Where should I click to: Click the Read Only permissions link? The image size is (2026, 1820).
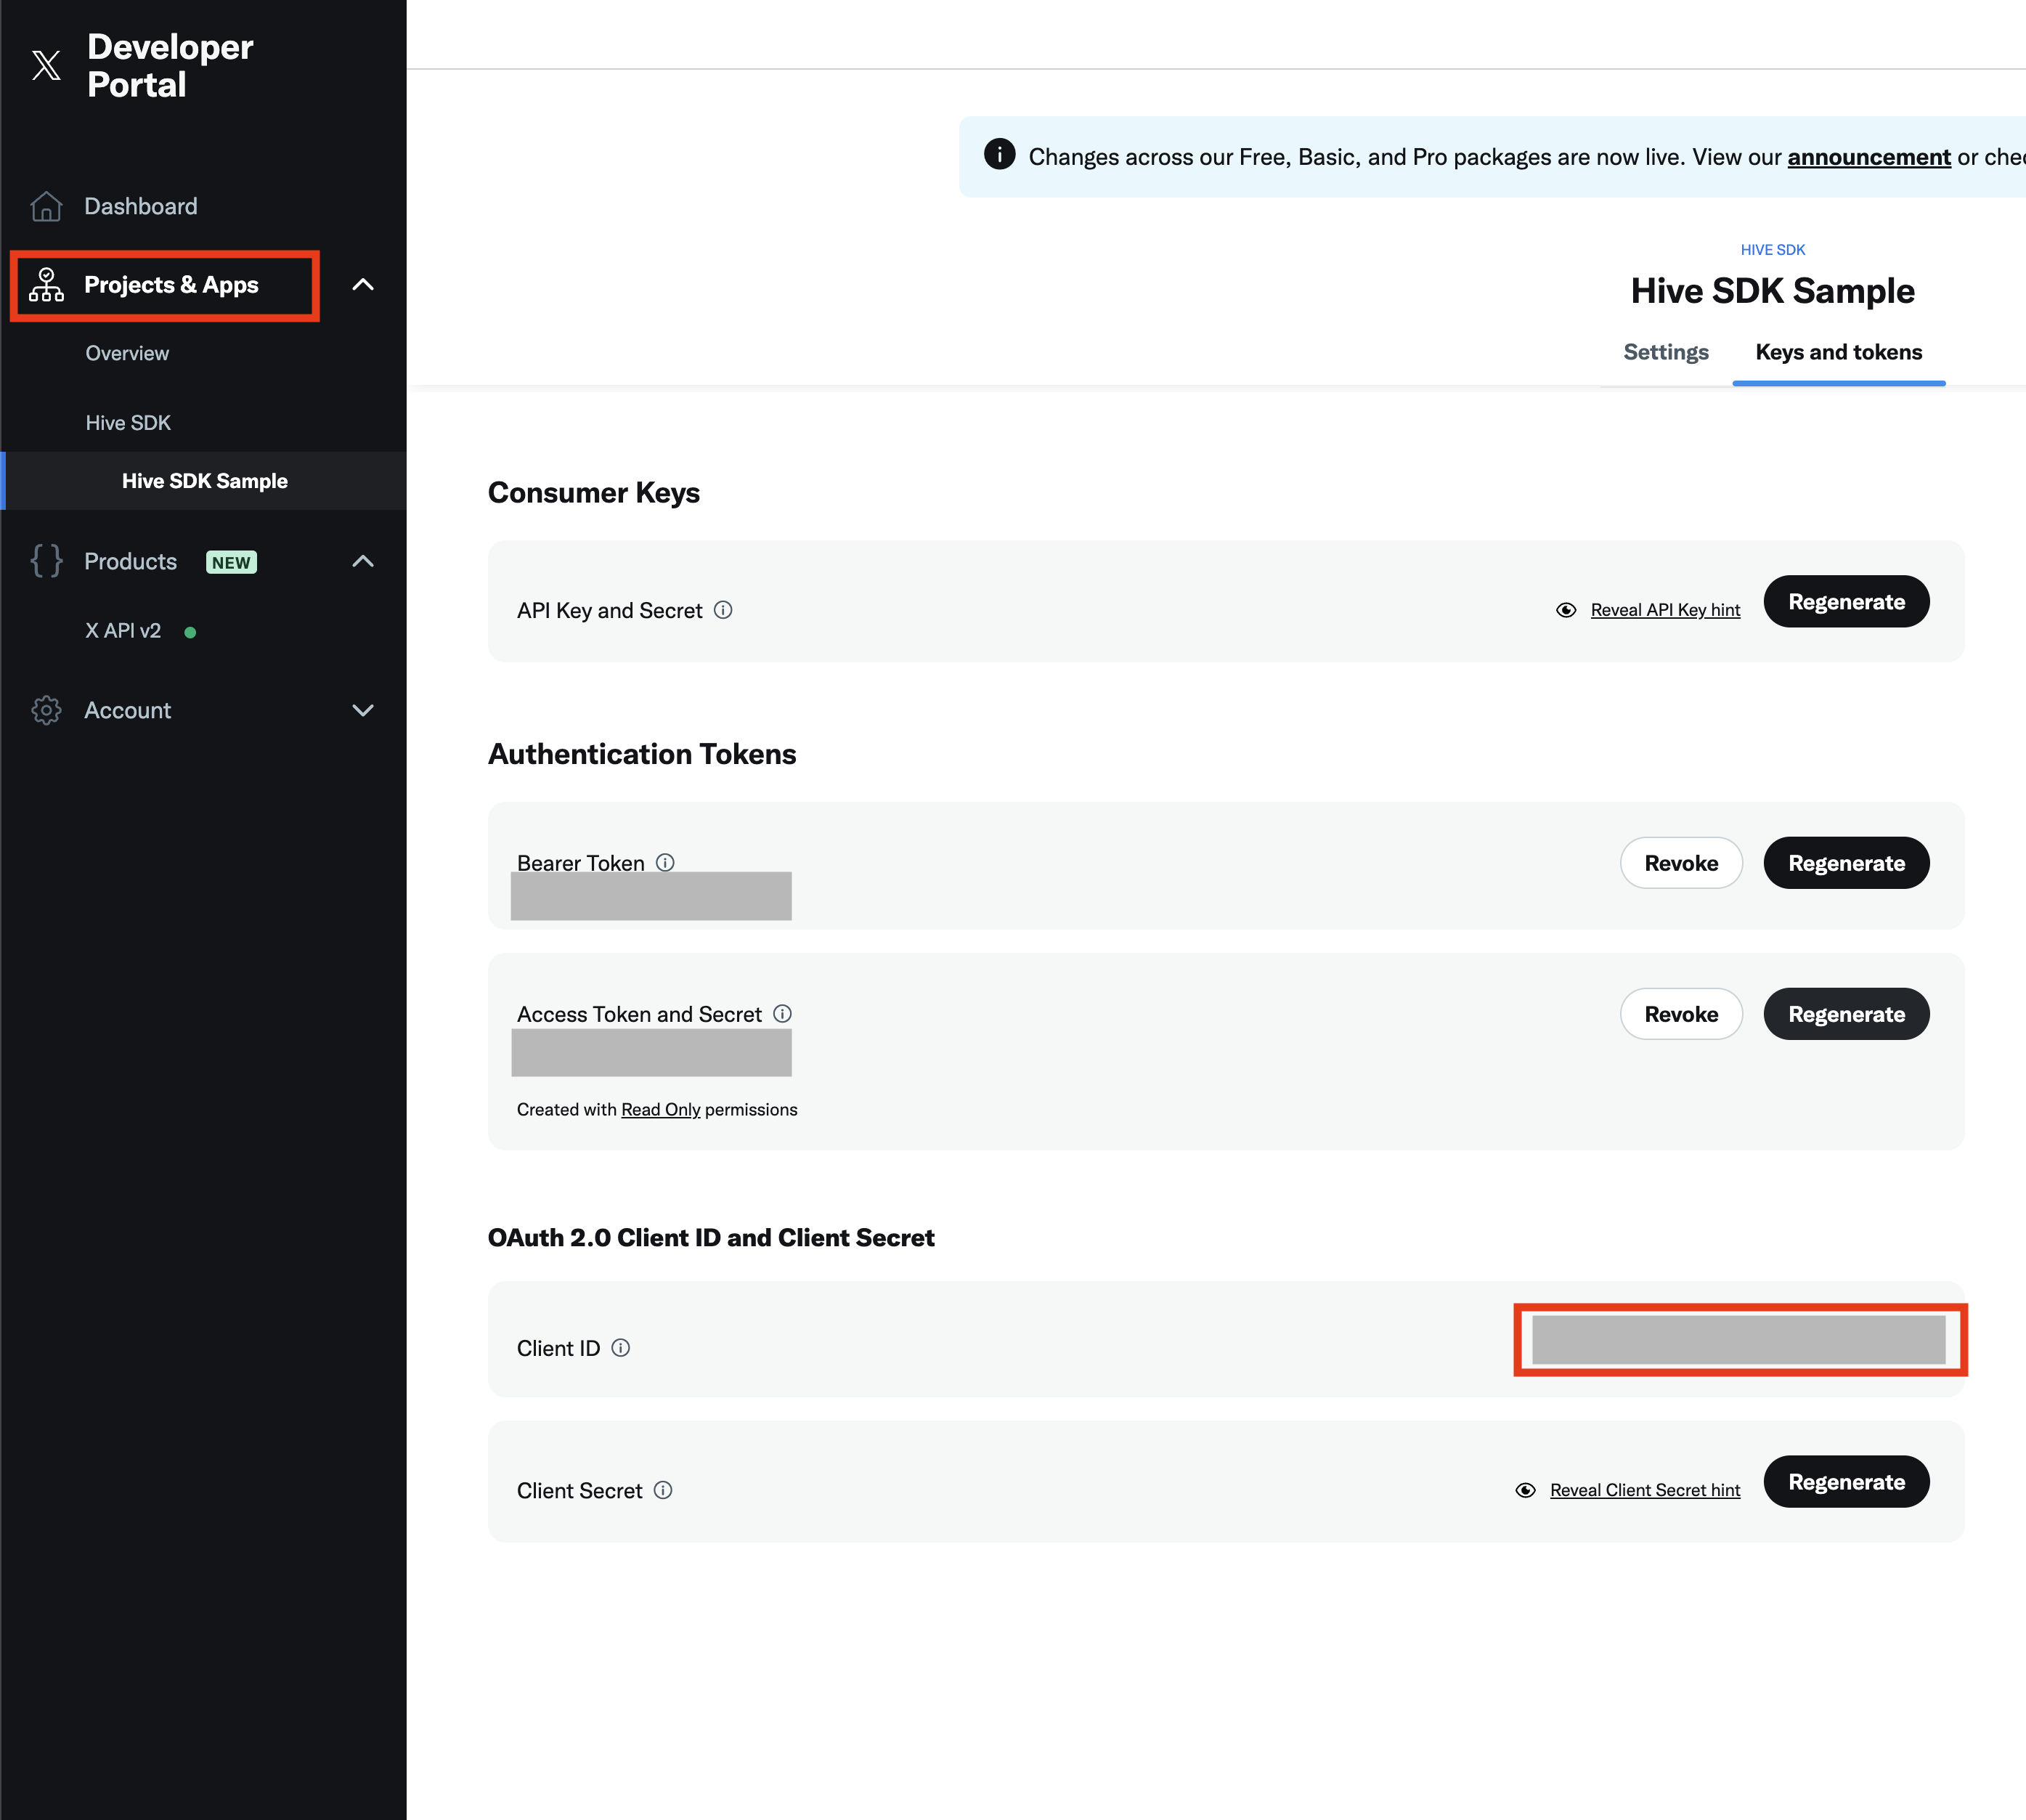pos(660,1110)
